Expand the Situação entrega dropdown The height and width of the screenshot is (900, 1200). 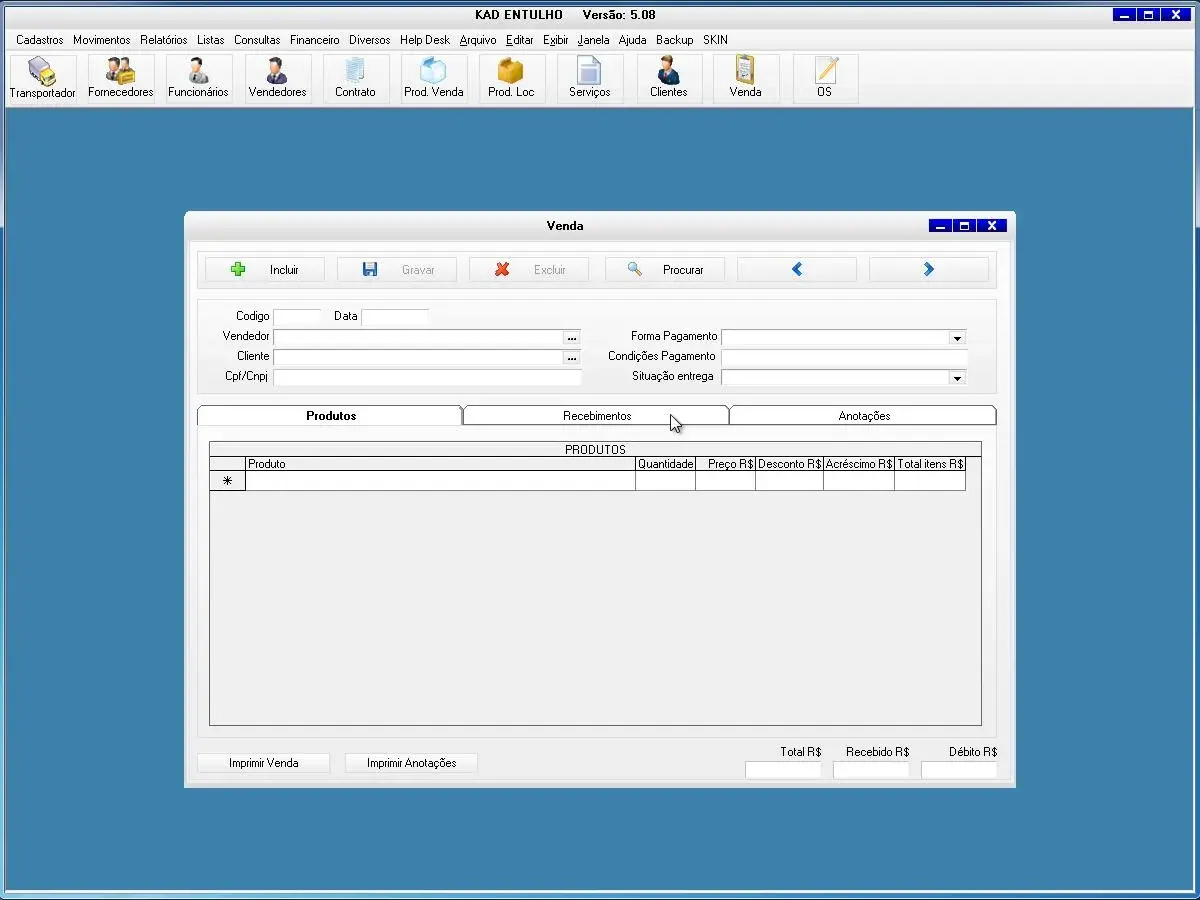[957, 378]
